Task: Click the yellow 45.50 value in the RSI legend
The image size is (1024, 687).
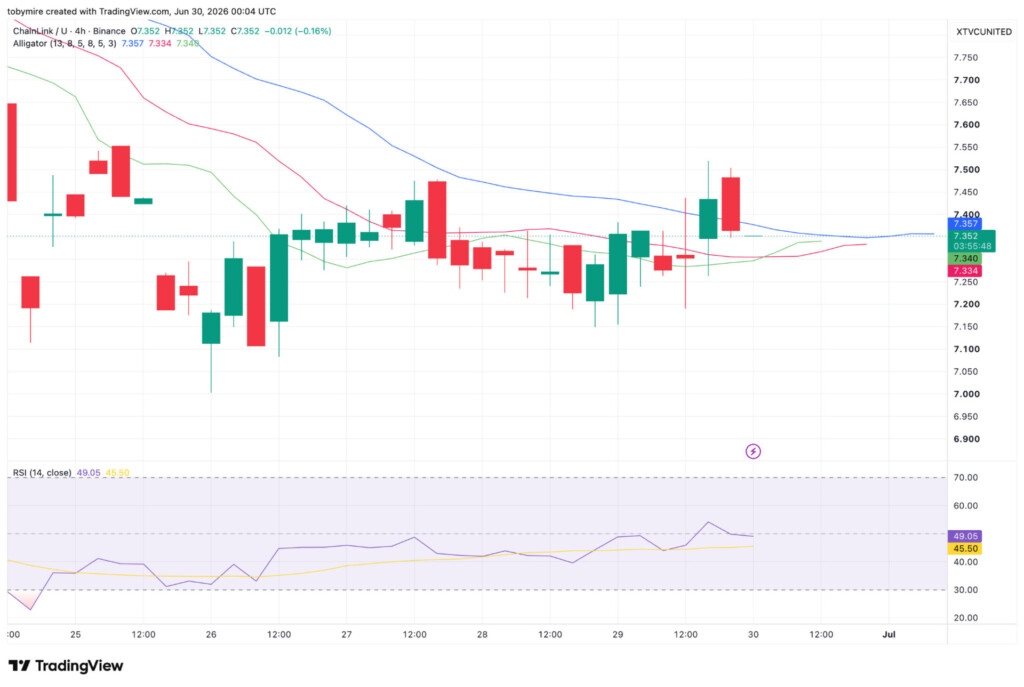Action: [x=117, y=472]
